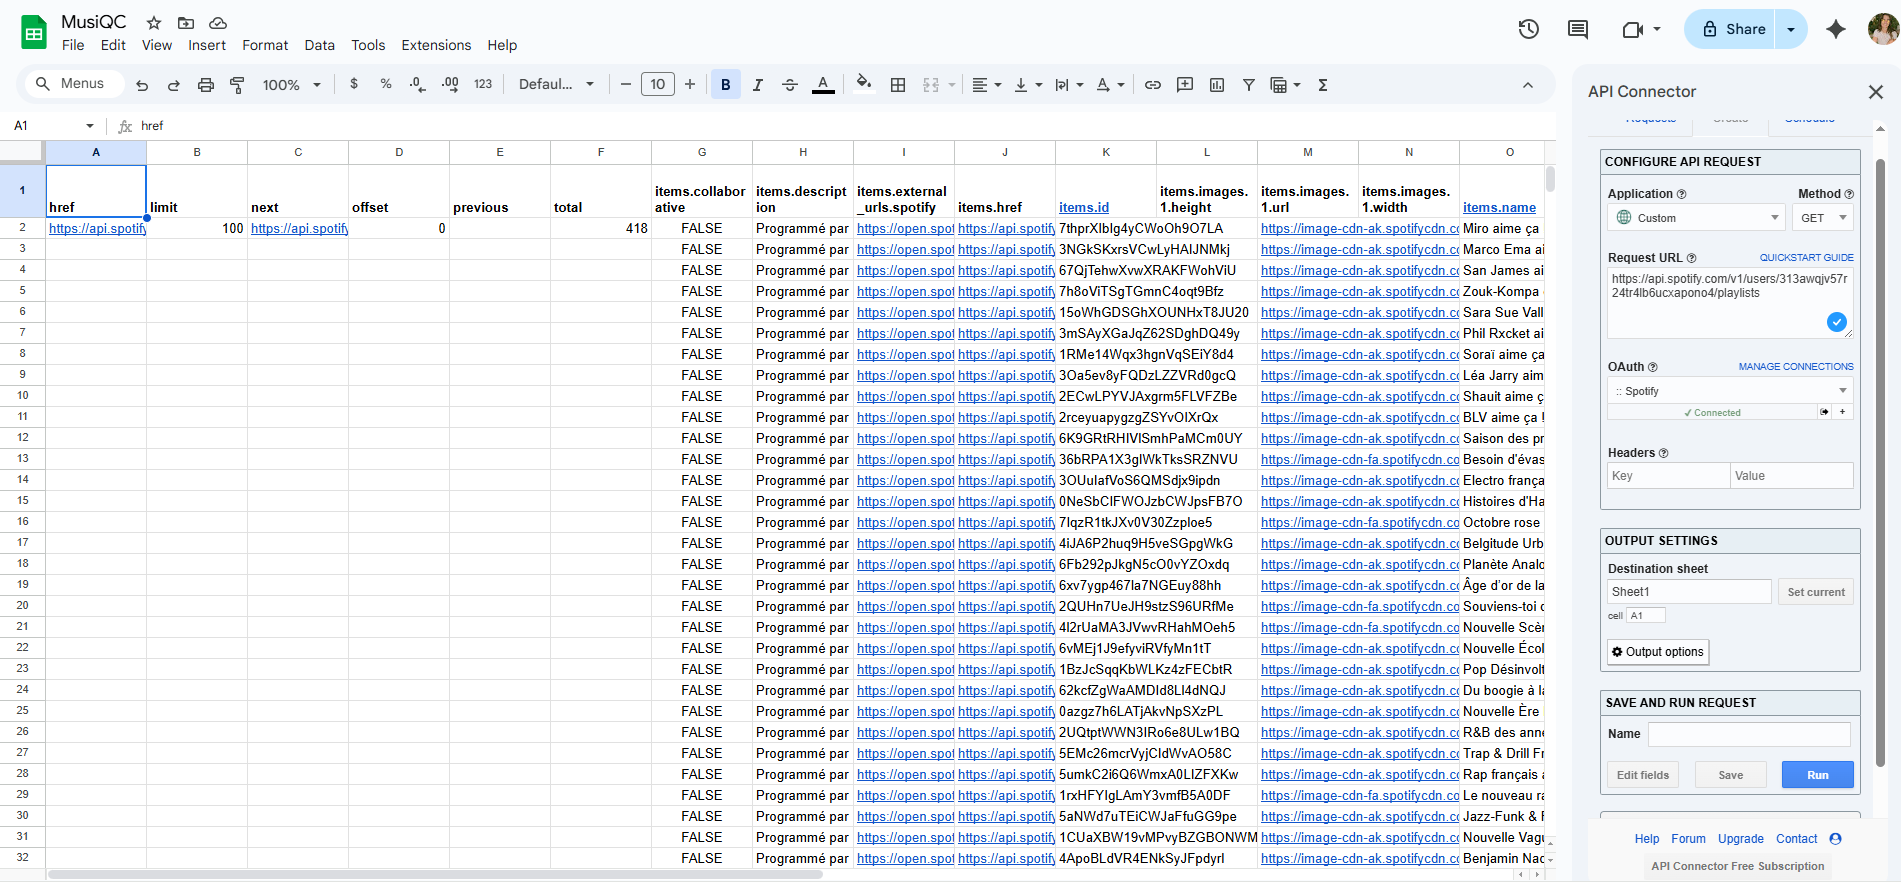
Task: Open the functions sigma menu
Action: pos(1323,85)
